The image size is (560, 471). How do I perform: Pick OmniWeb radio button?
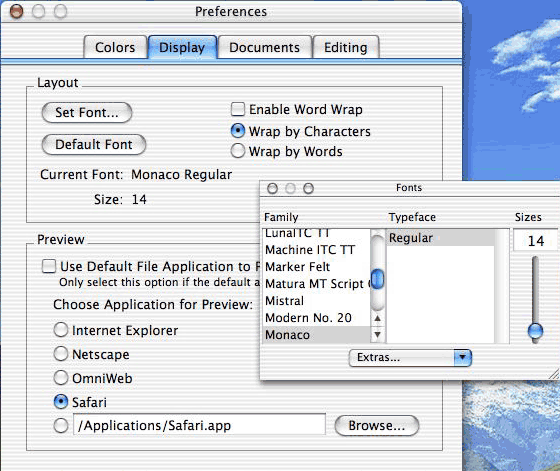click(x=61, y=378)
